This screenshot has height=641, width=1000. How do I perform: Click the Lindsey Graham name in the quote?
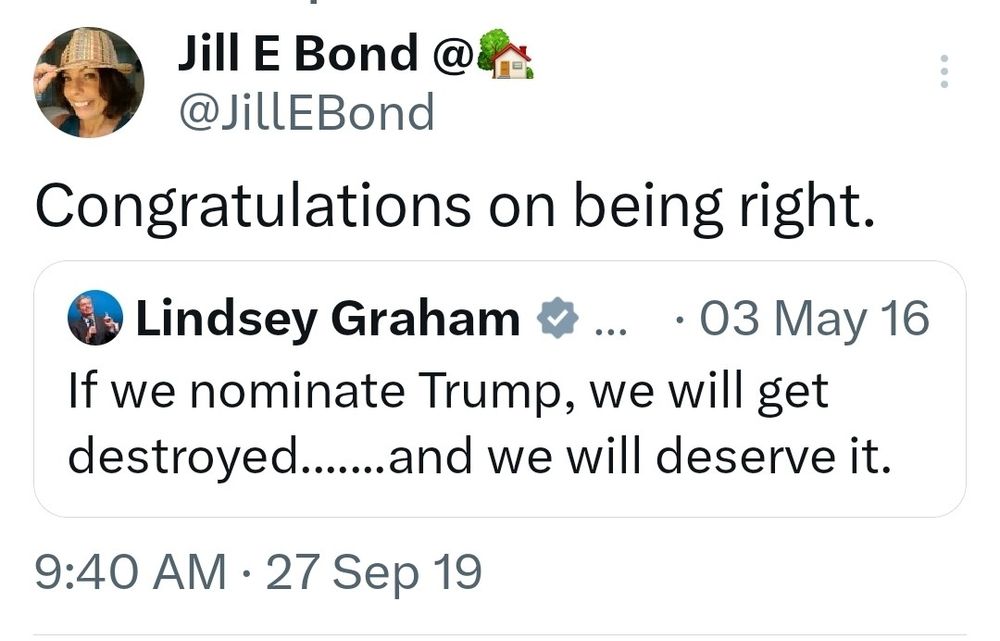(328, 320)
